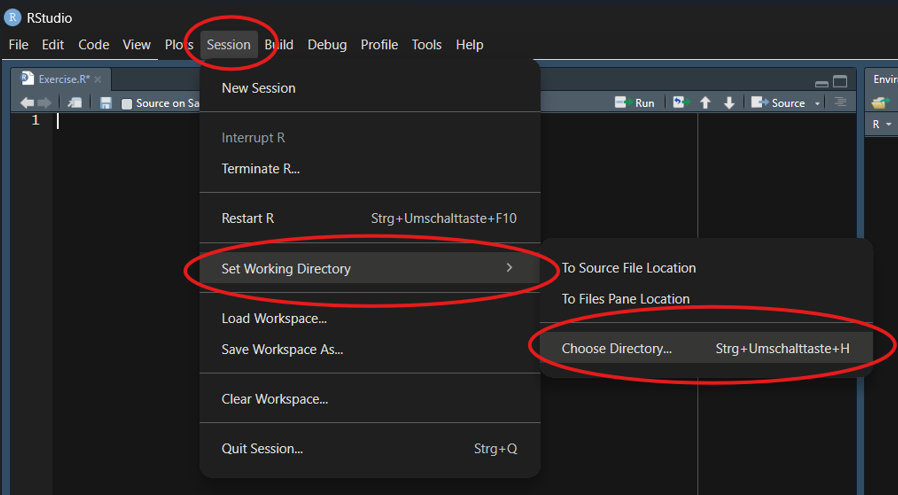
Task: Open the Edit menu
Action: pos(53,45)
